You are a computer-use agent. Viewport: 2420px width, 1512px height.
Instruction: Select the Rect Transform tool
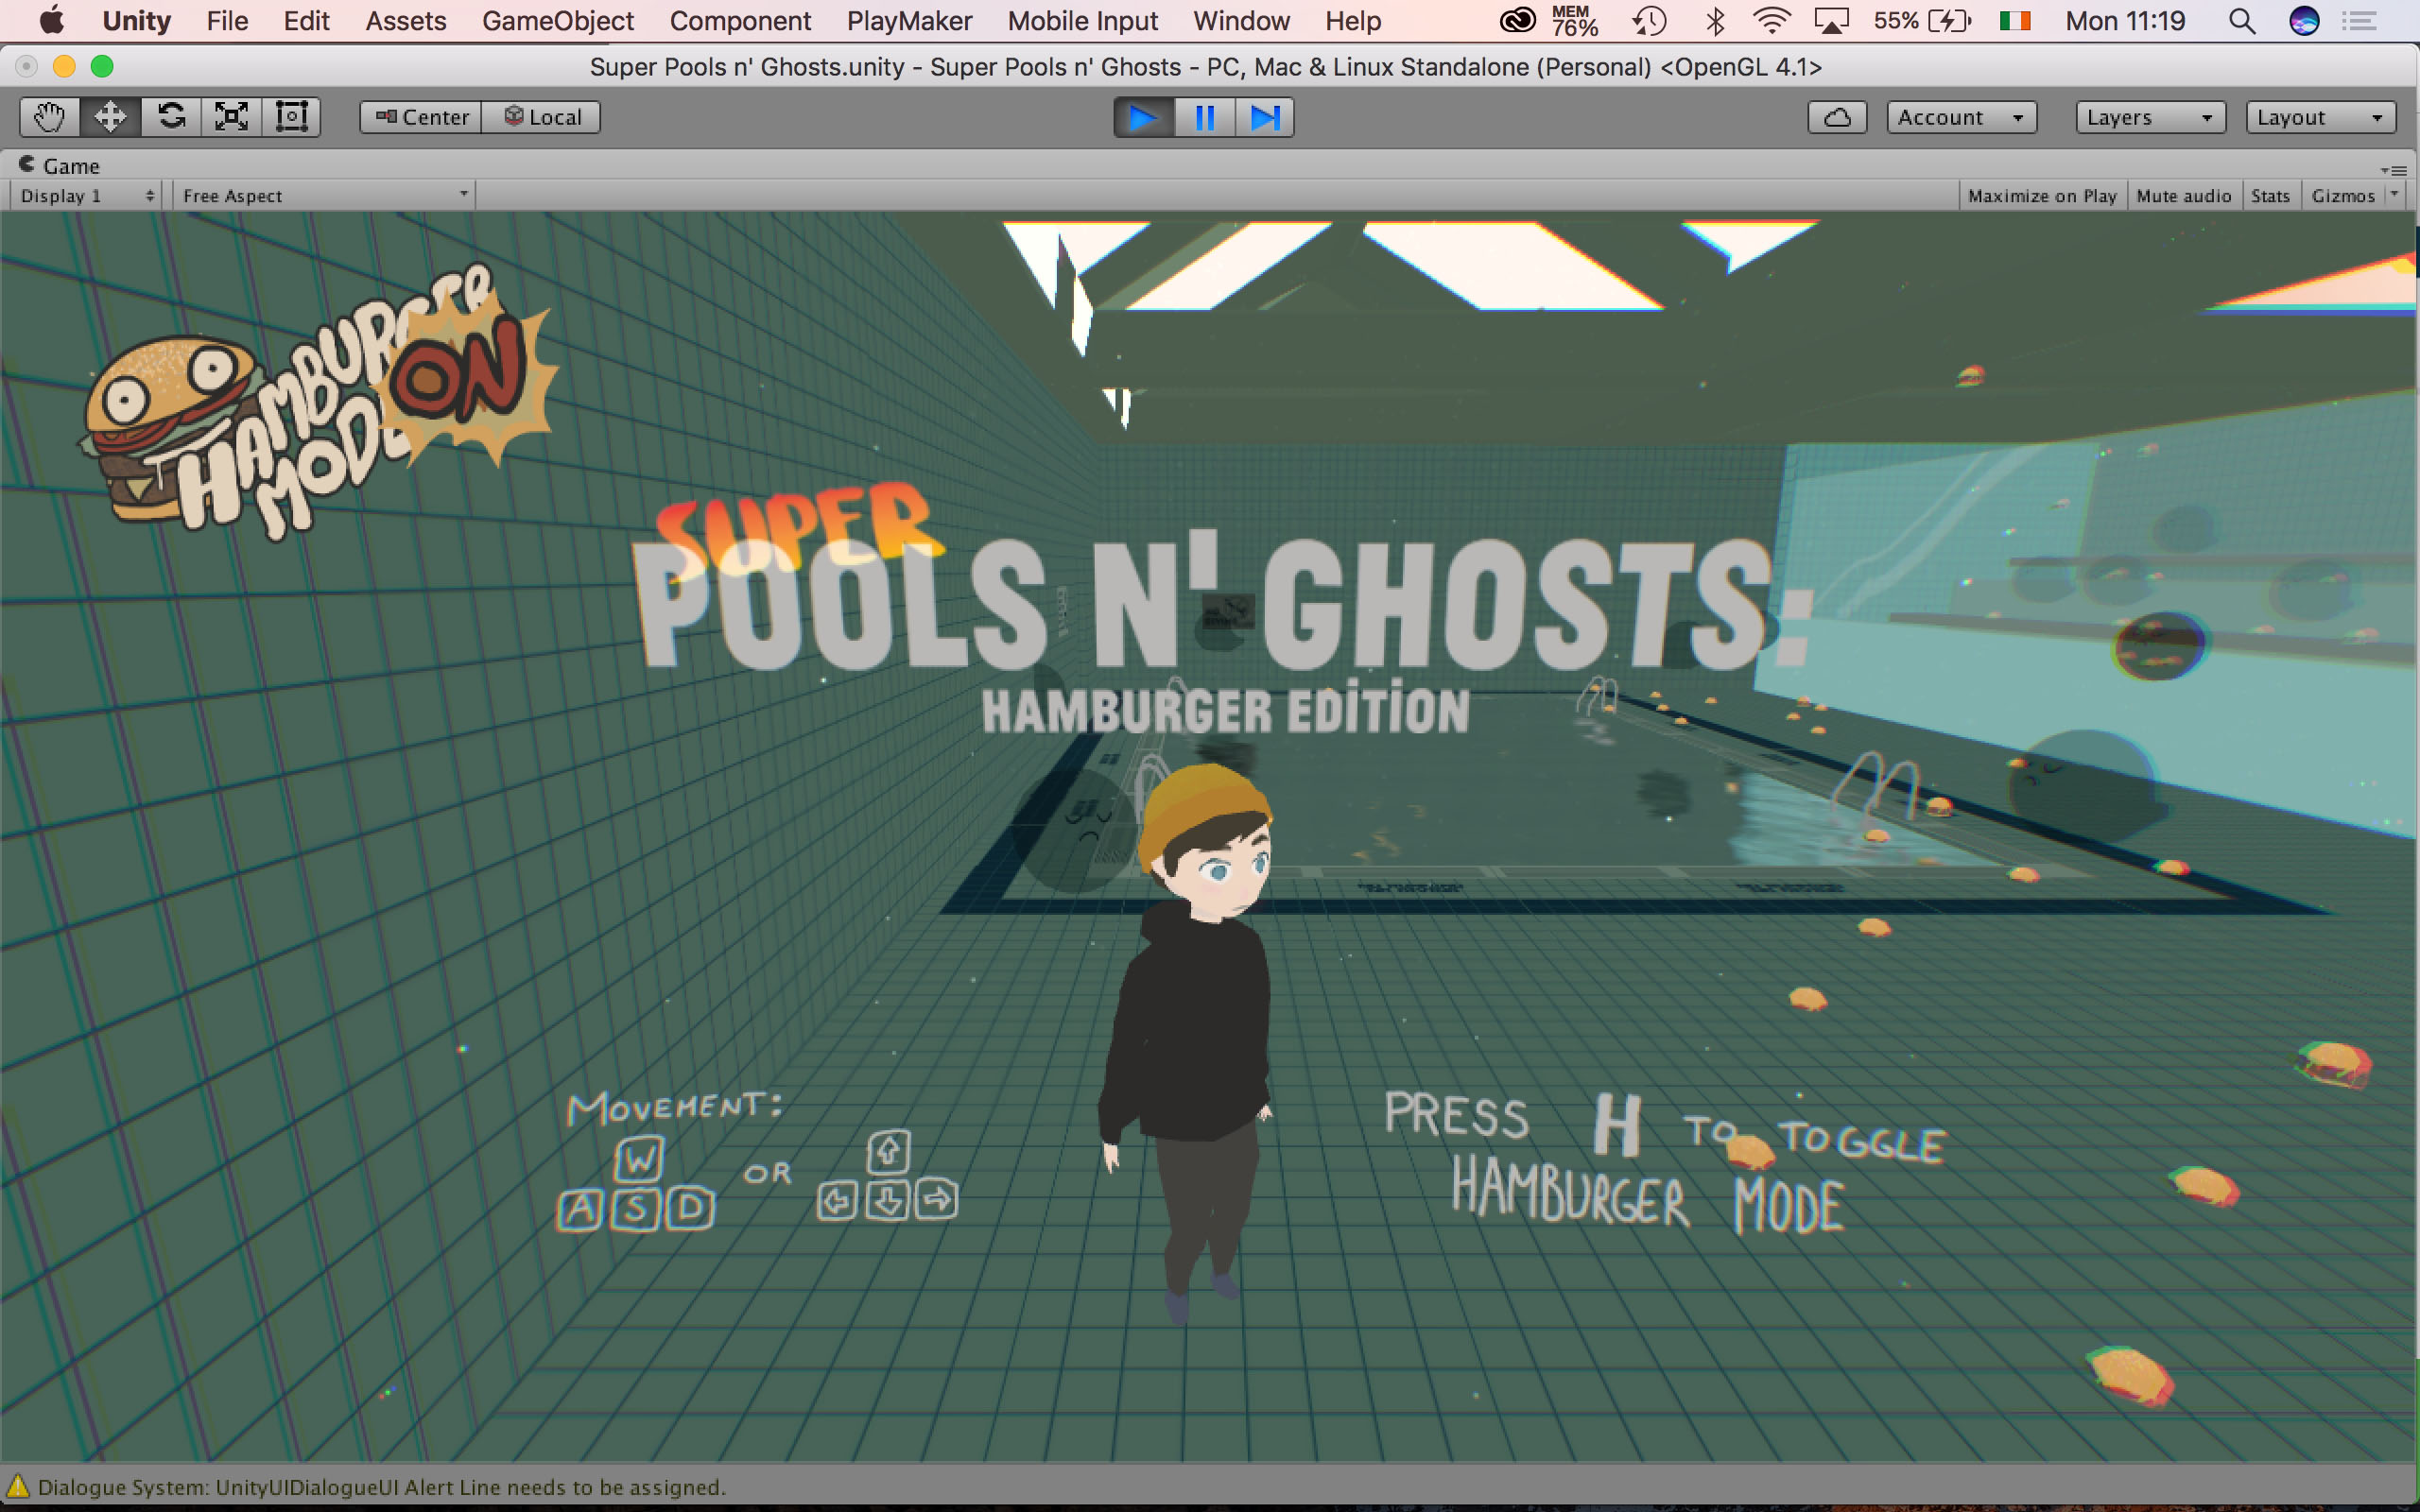(x=291, y=117)
